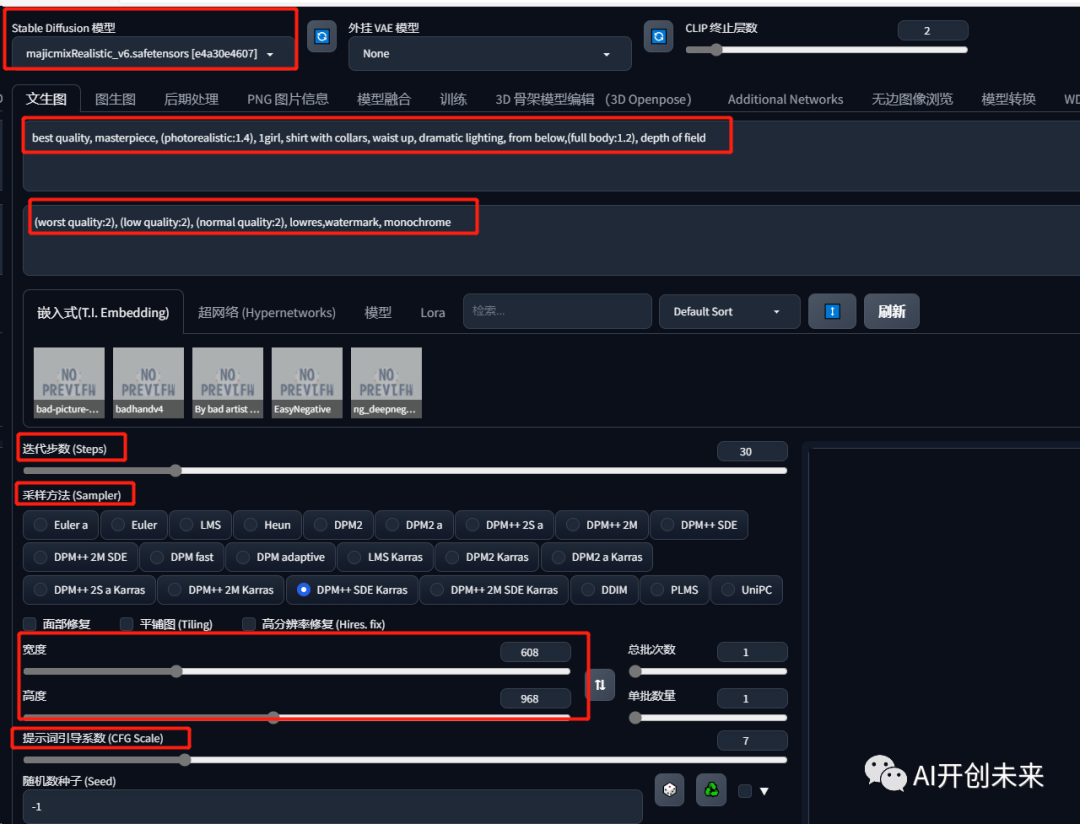Swap width and height values
The height and width of the screenshot is (824, 1080).
click(x=600, y=685)
